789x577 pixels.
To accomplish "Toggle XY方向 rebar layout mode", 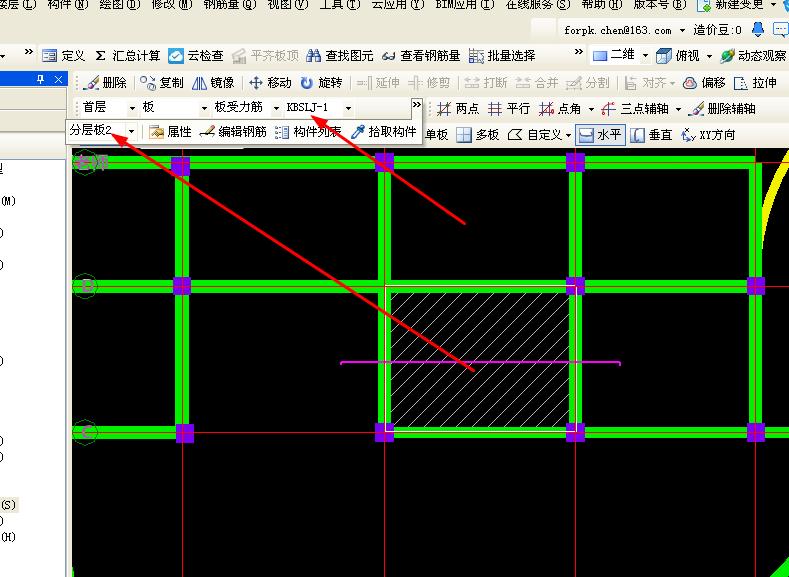I will click(708, 135).
